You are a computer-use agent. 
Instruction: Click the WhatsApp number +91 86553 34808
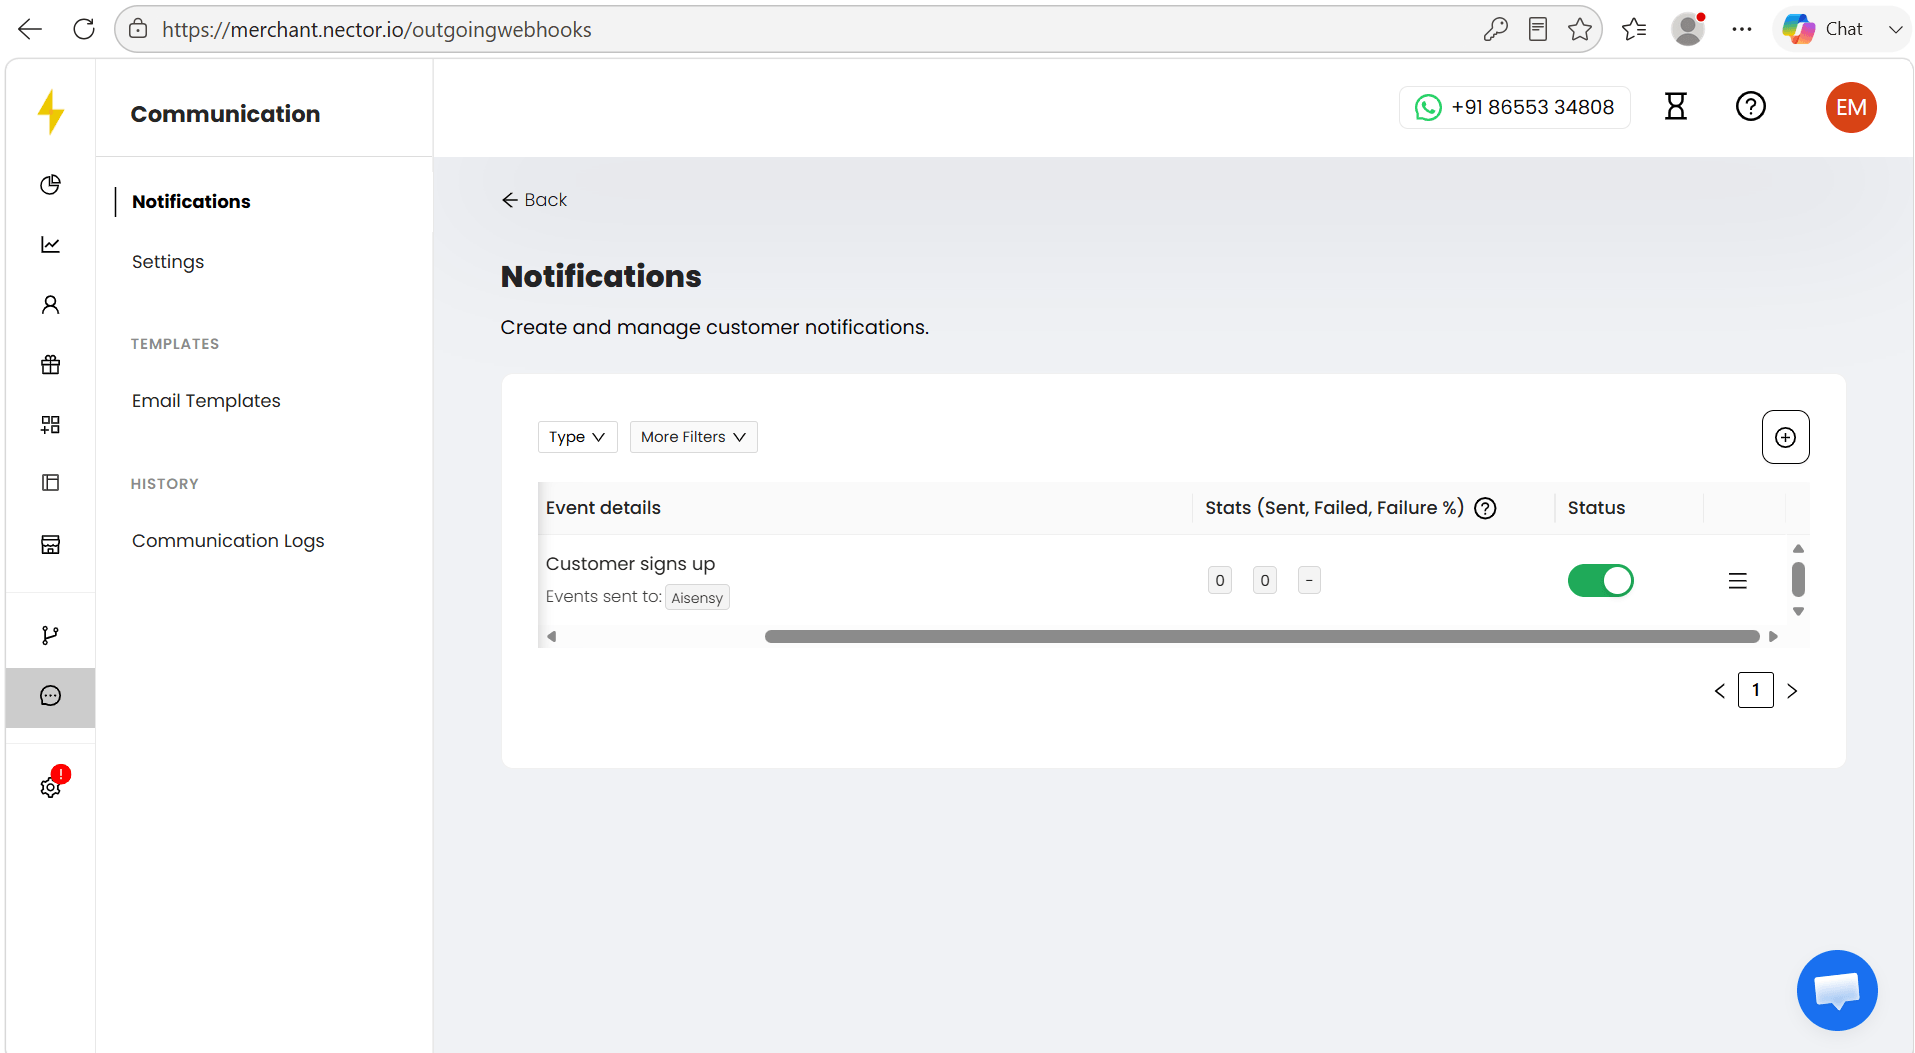click(x=1514, y=107)
